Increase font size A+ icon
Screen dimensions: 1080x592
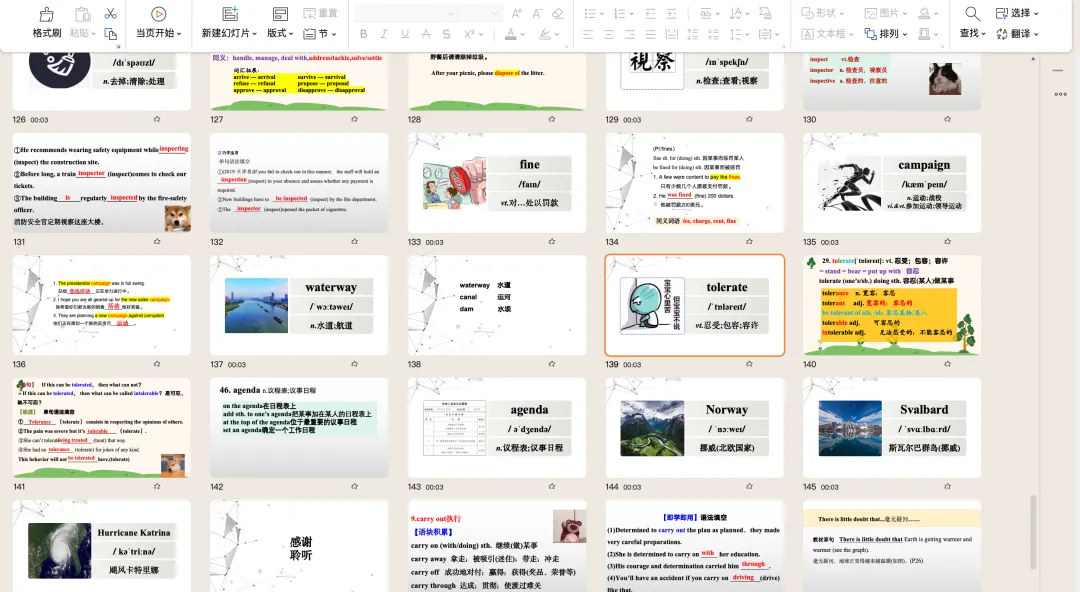(517, 14)
